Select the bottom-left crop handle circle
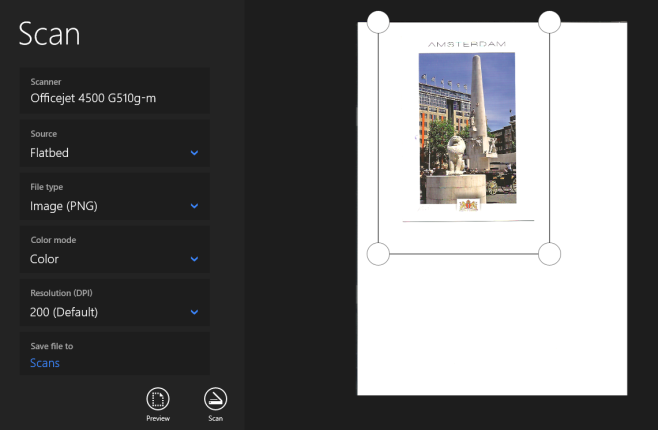 pyautogui.click(x=378, y=254)
